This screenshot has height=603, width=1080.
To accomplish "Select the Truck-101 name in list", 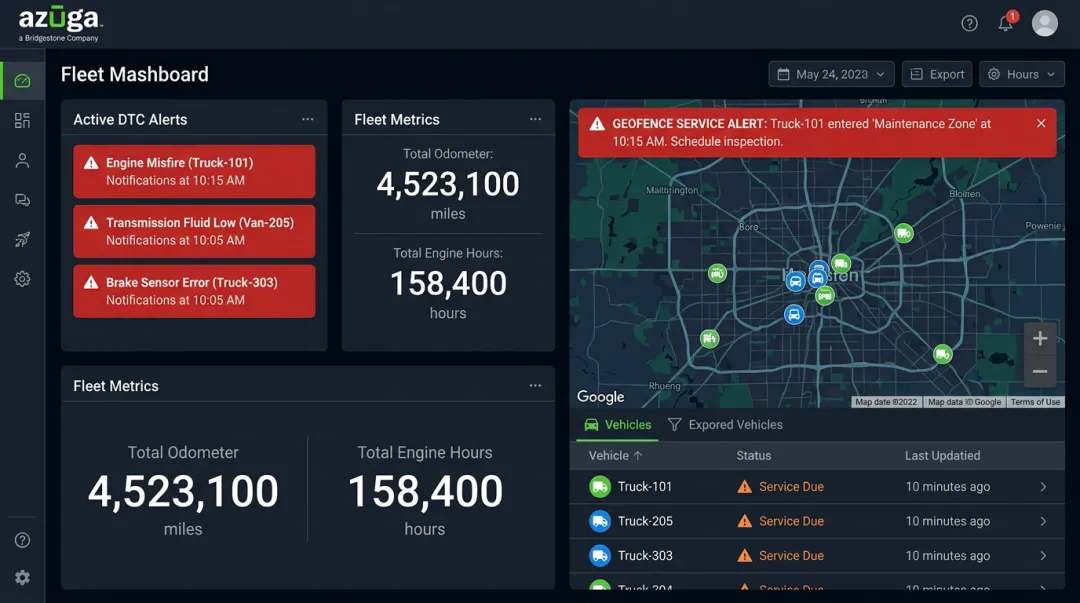I will (x=645, y=487).
